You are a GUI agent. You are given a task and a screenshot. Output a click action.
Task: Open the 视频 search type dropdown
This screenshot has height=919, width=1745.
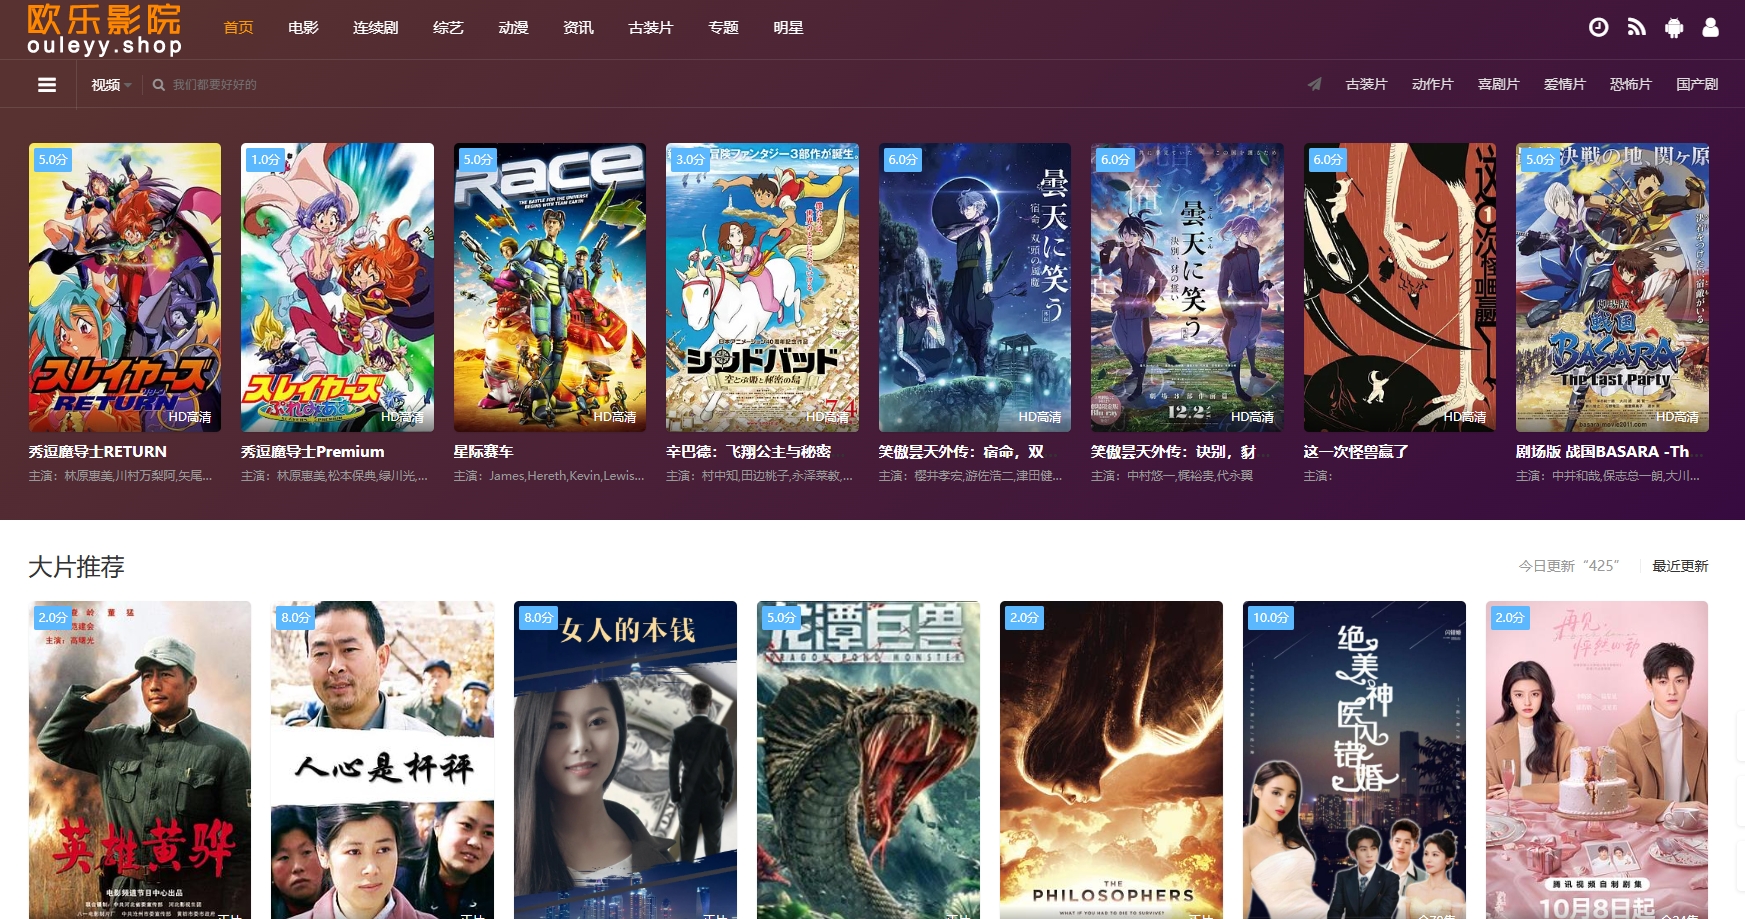coord(109,84)
